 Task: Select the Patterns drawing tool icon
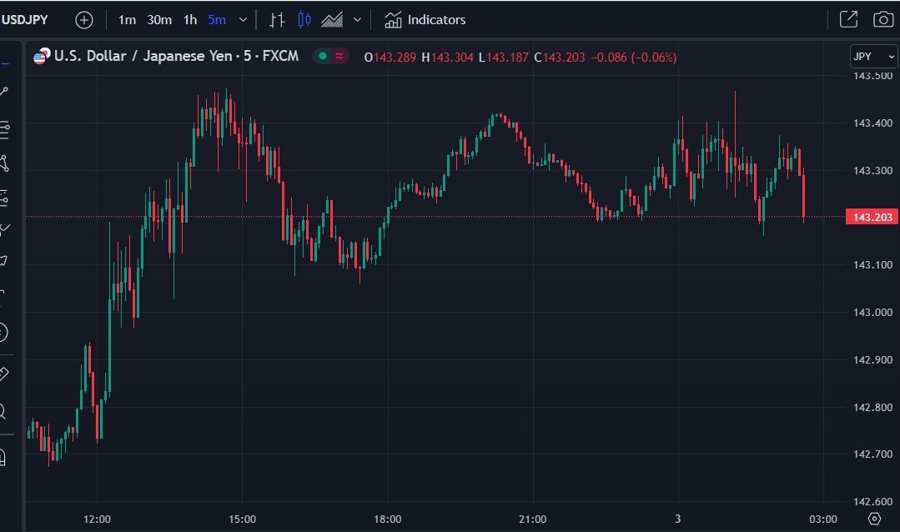[4, 164]
